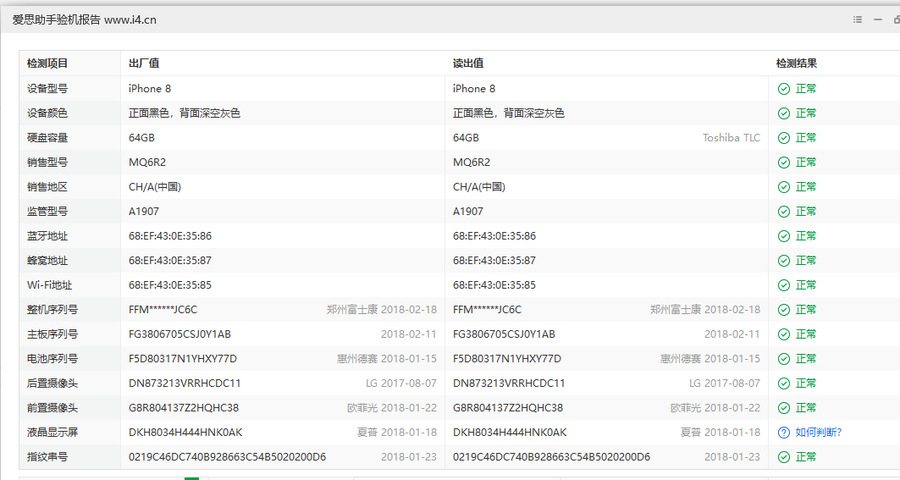
Task: Click read value 正面黑色，背面深空灰色
Action: pyautogui.click(x=509, y=113)
